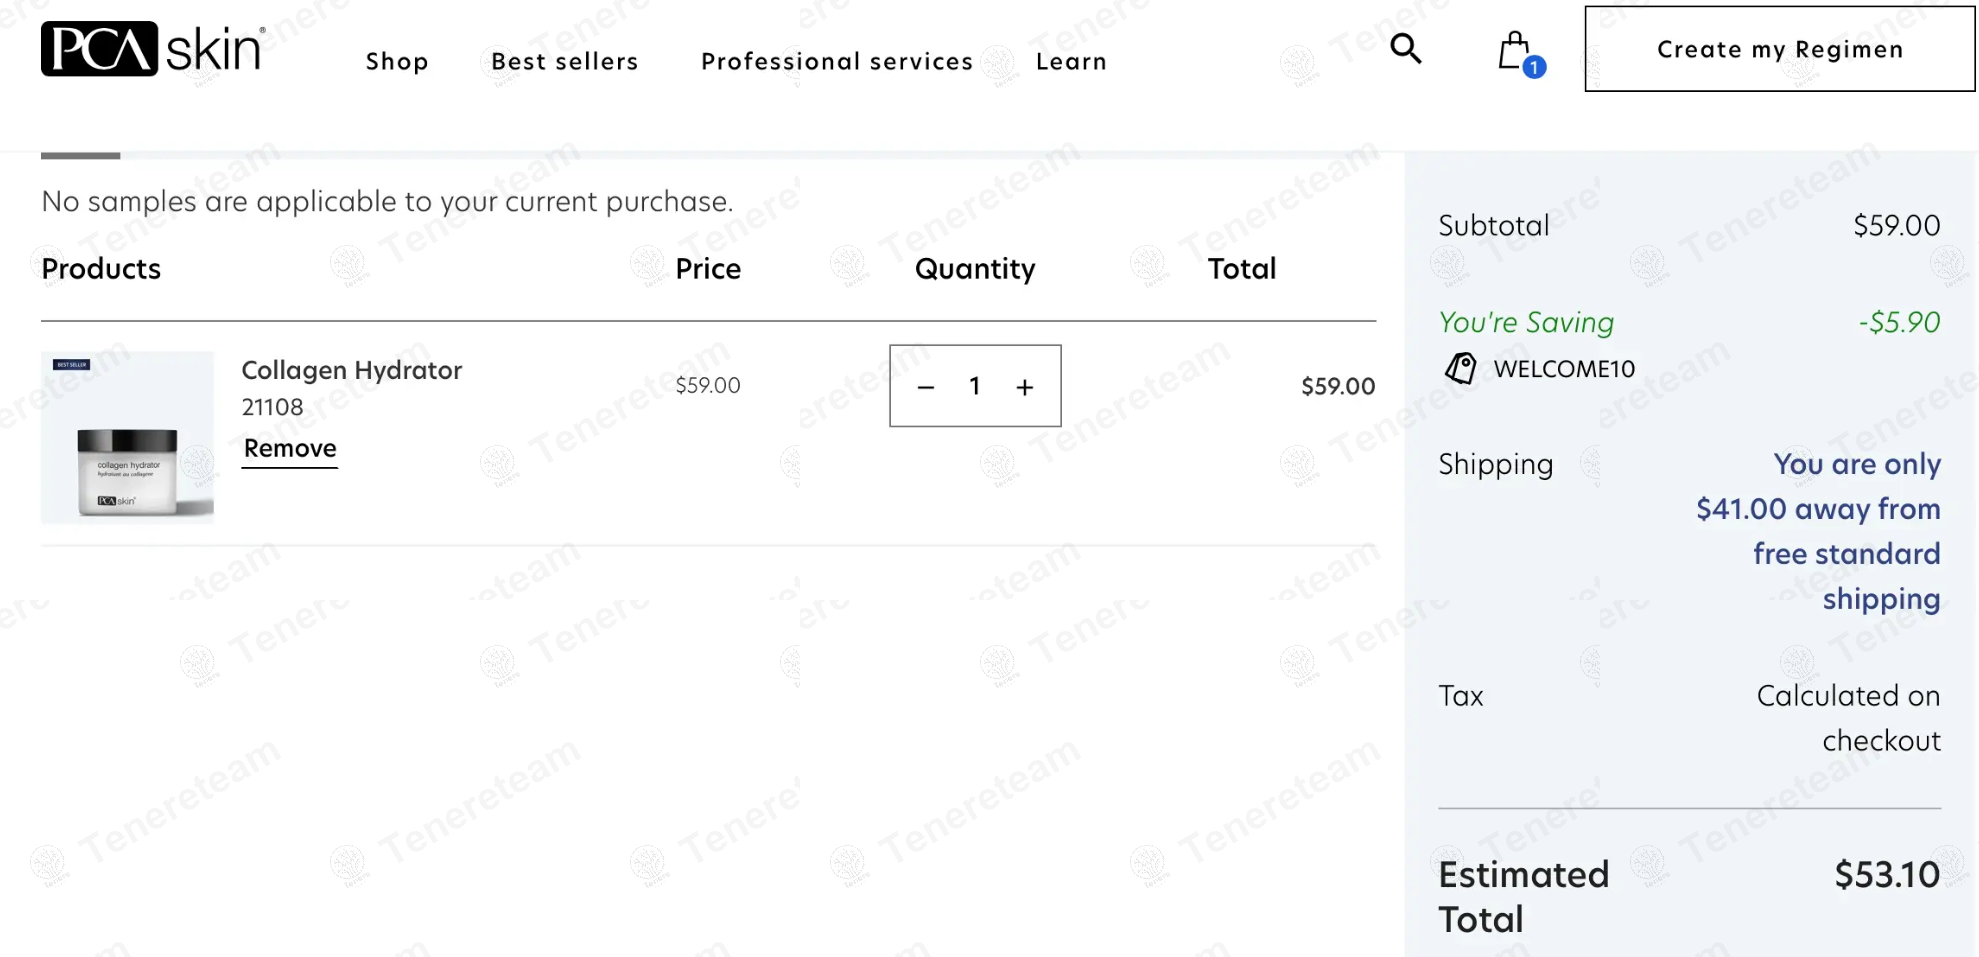Decrease quantity with the minus button
This screenshot has width=1979, height=957.
click(926, 387)
